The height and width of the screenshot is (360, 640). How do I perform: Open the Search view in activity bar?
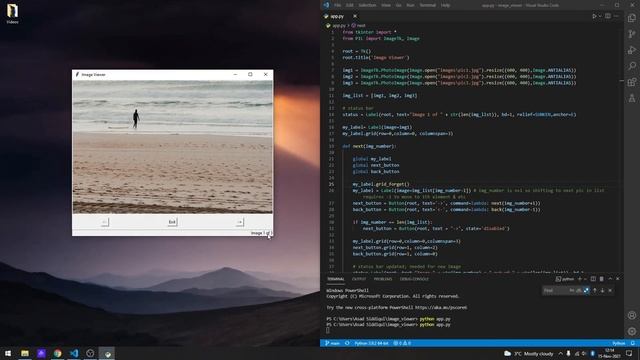[632, 66]
